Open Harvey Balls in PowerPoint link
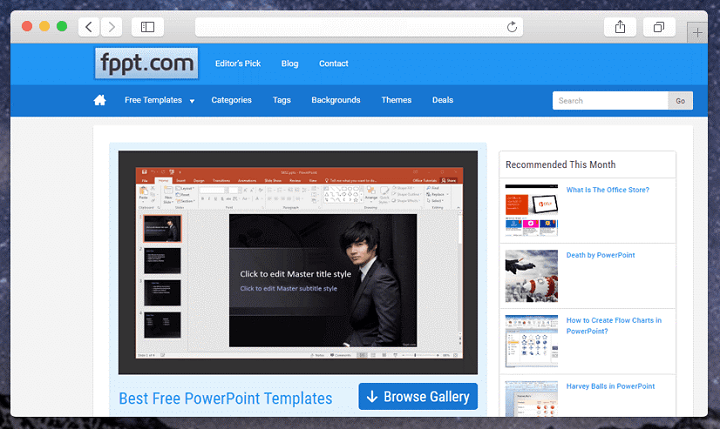The height and width of the screenshot is (429, 720). point(611,386)
